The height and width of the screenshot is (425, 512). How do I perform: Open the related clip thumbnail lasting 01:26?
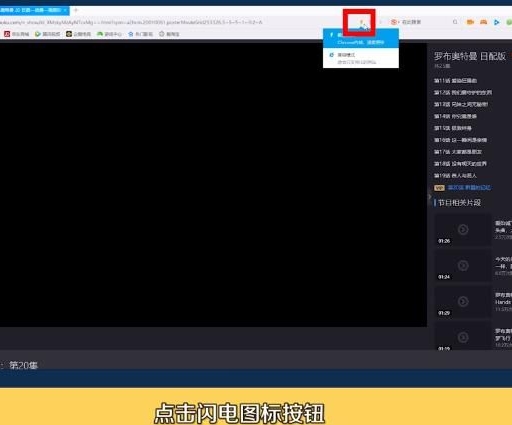click(463, 230)
